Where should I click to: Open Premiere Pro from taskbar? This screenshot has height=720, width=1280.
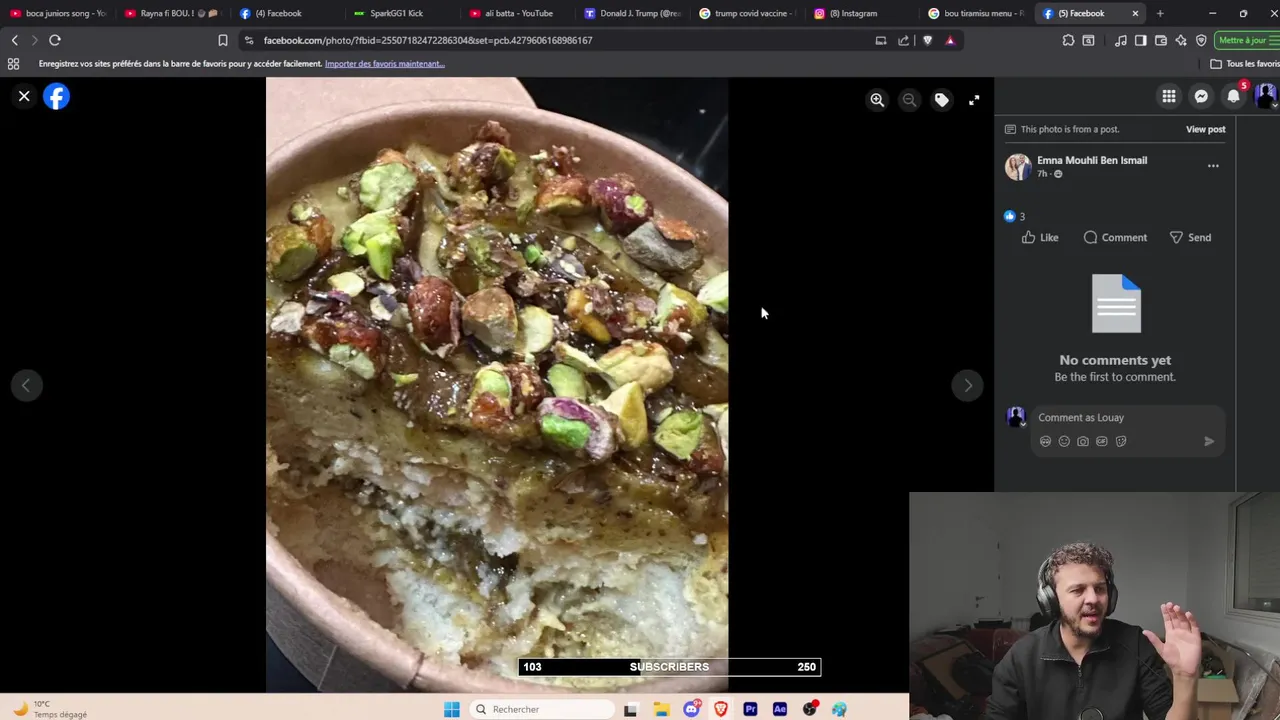point(750,709)
